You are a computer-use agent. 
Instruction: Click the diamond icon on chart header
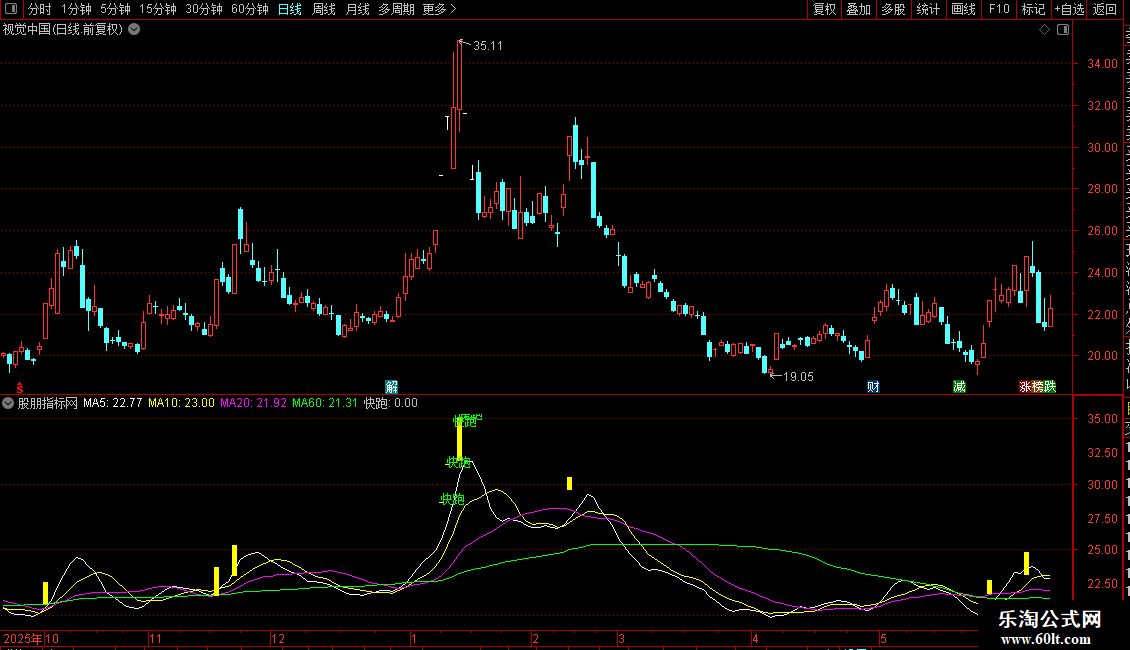[x=1044, y=30]
